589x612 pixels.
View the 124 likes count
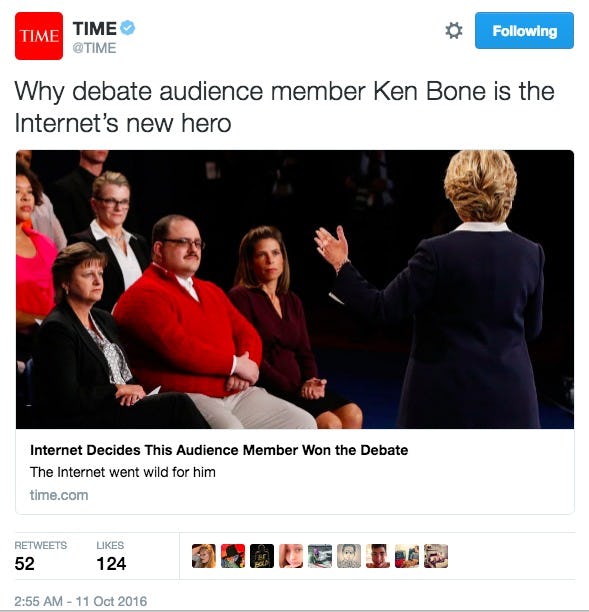pyautogui.click(x=111, y=564)
